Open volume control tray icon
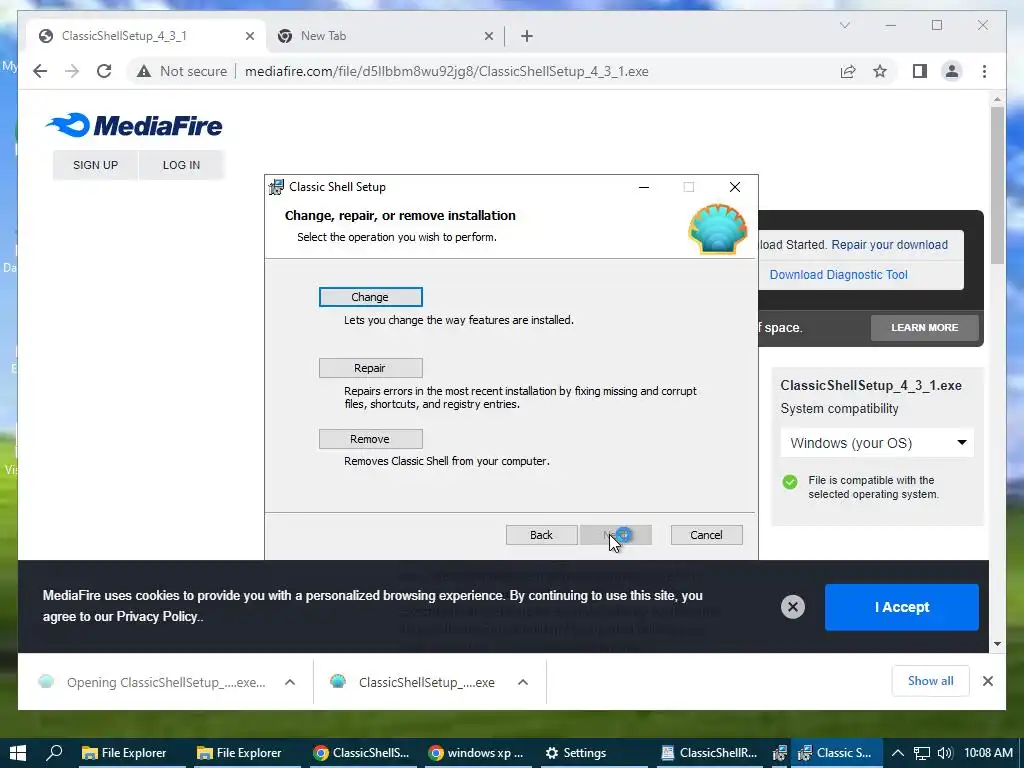 tap(944, 753)
